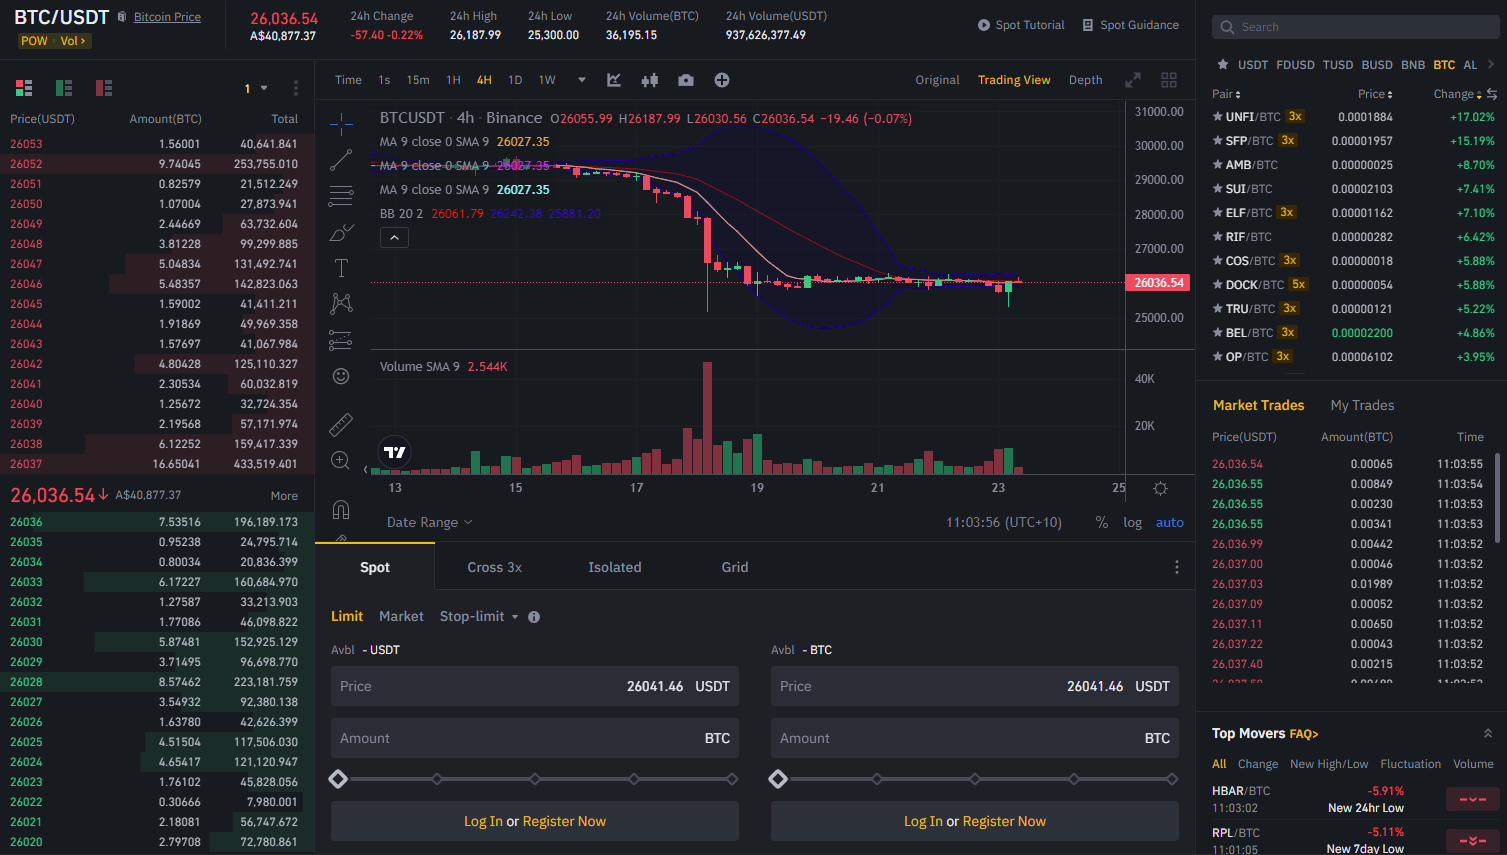Select the Market order type

401,617
